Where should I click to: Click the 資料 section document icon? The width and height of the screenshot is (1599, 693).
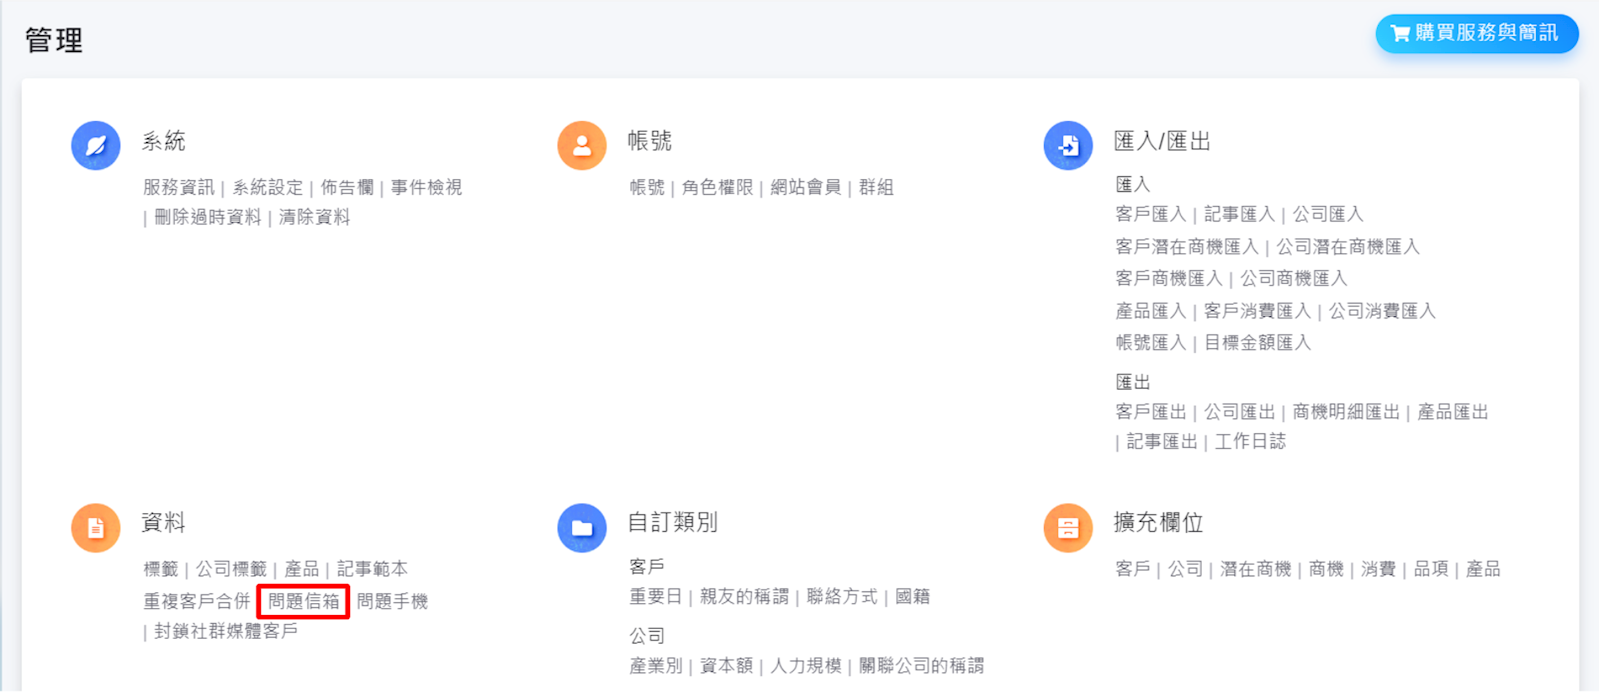pyautogui.click(x=96, y=527)
